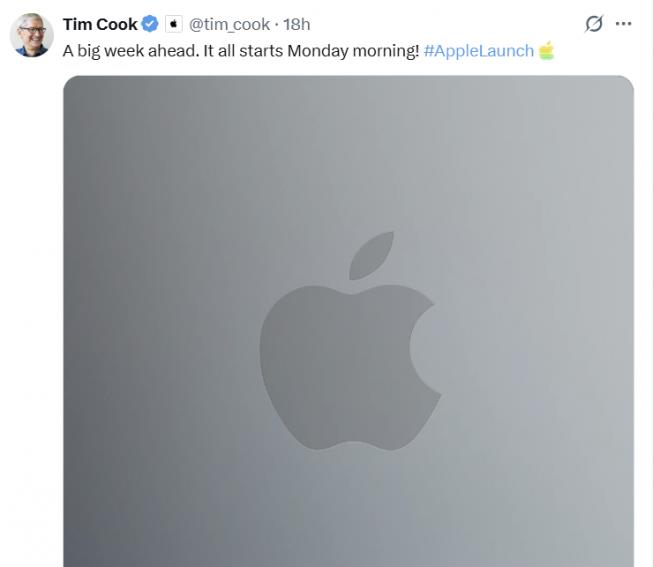Open the attached gray Apple image
Image resolution: width=653 pixels, height=567 pixels.
(x=349, y=321)
